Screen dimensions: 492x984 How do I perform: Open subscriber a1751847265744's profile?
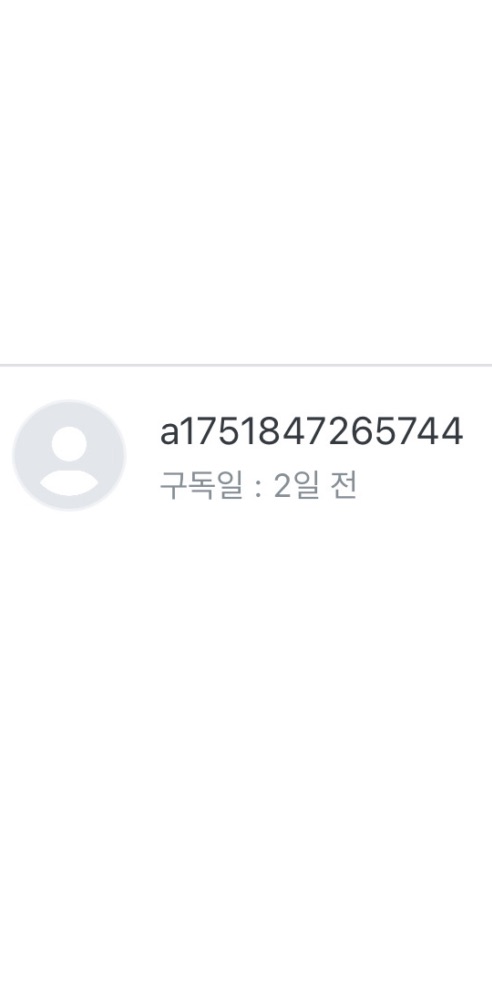pos(246,455)
